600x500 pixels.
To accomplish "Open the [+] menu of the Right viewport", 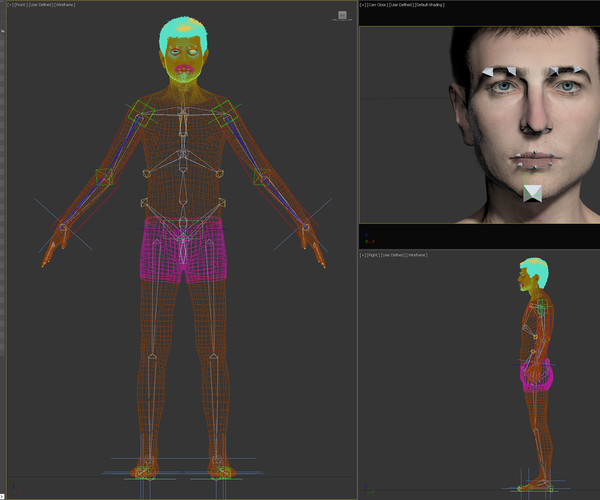I will (x=363, y=255).
